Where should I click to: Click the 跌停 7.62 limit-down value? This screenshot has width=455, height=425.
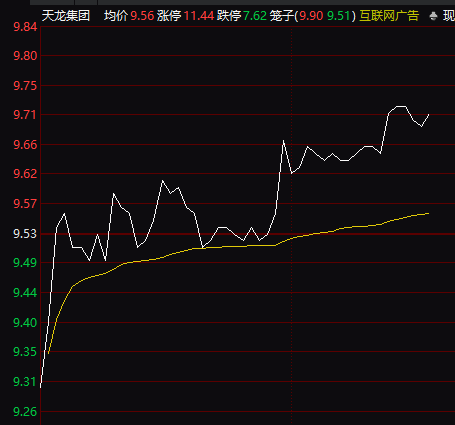(242, 16)
